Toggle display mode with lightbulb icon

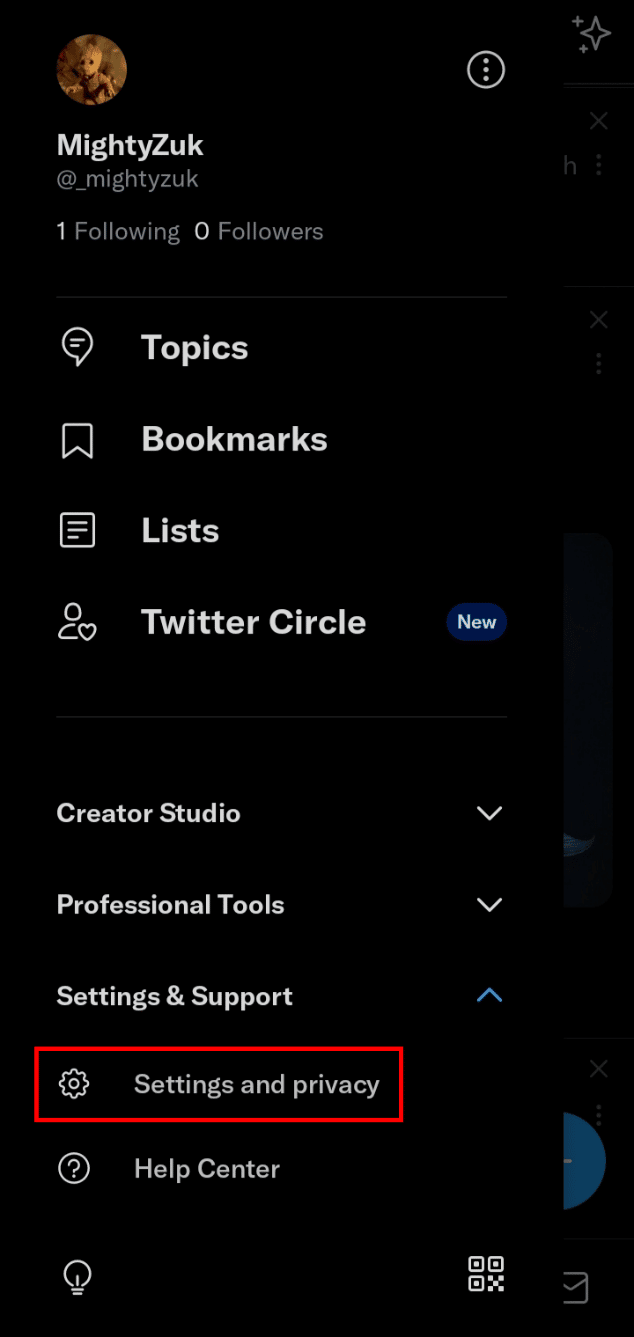tap(77, 1276)
